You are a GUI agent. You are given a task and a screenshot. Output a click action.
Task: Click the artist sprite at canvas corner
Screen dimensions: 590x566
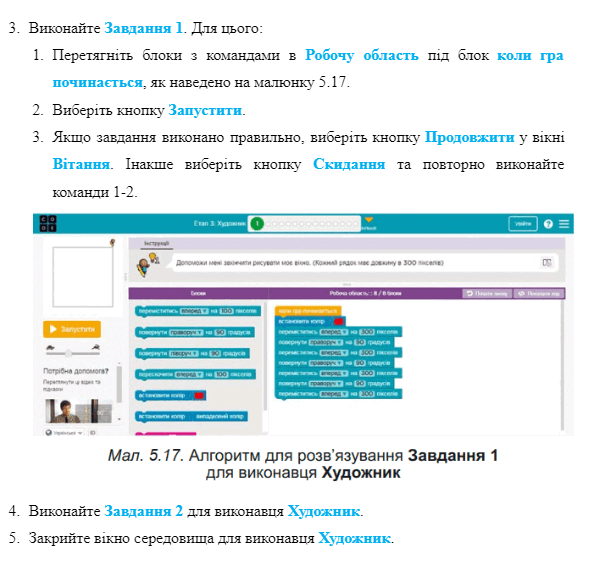[x=112, y=242]
